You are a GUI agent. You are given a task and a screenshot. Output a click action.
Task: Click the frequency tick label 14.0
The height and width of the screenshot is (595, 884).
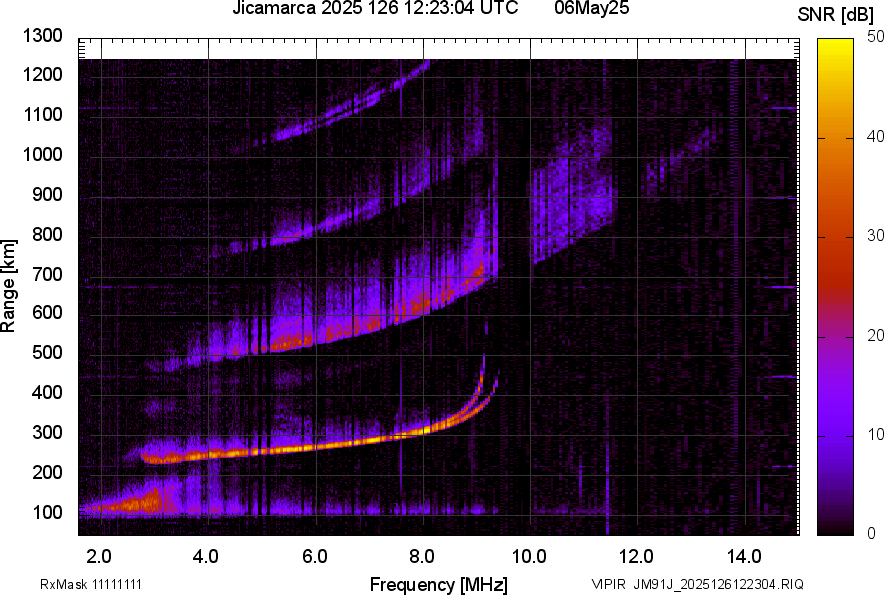click(x=744, y=557)
